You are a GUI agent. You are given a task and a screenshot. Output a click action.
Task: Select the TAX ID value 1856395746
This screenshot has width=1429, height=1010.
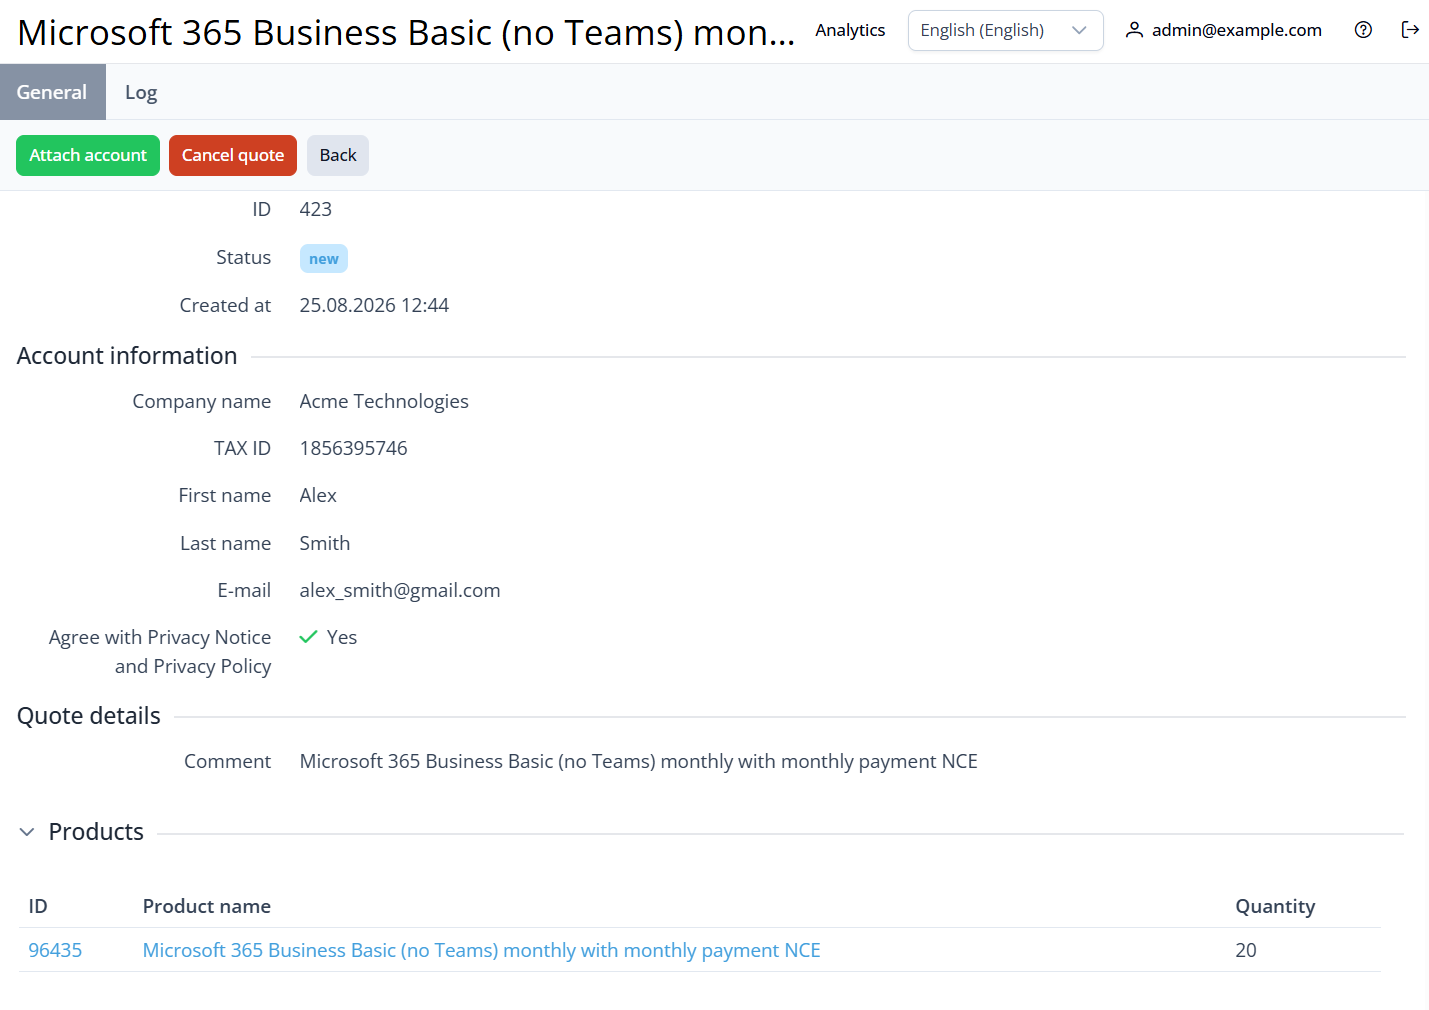click(354, 448)
